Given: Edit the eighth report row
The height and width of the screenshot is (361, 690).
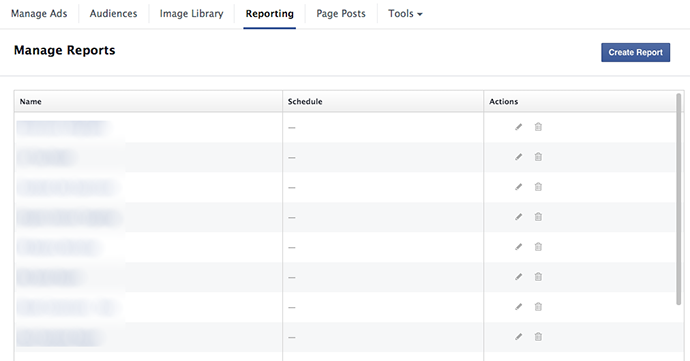Looking at the screenshot, I should coord(519,337).
